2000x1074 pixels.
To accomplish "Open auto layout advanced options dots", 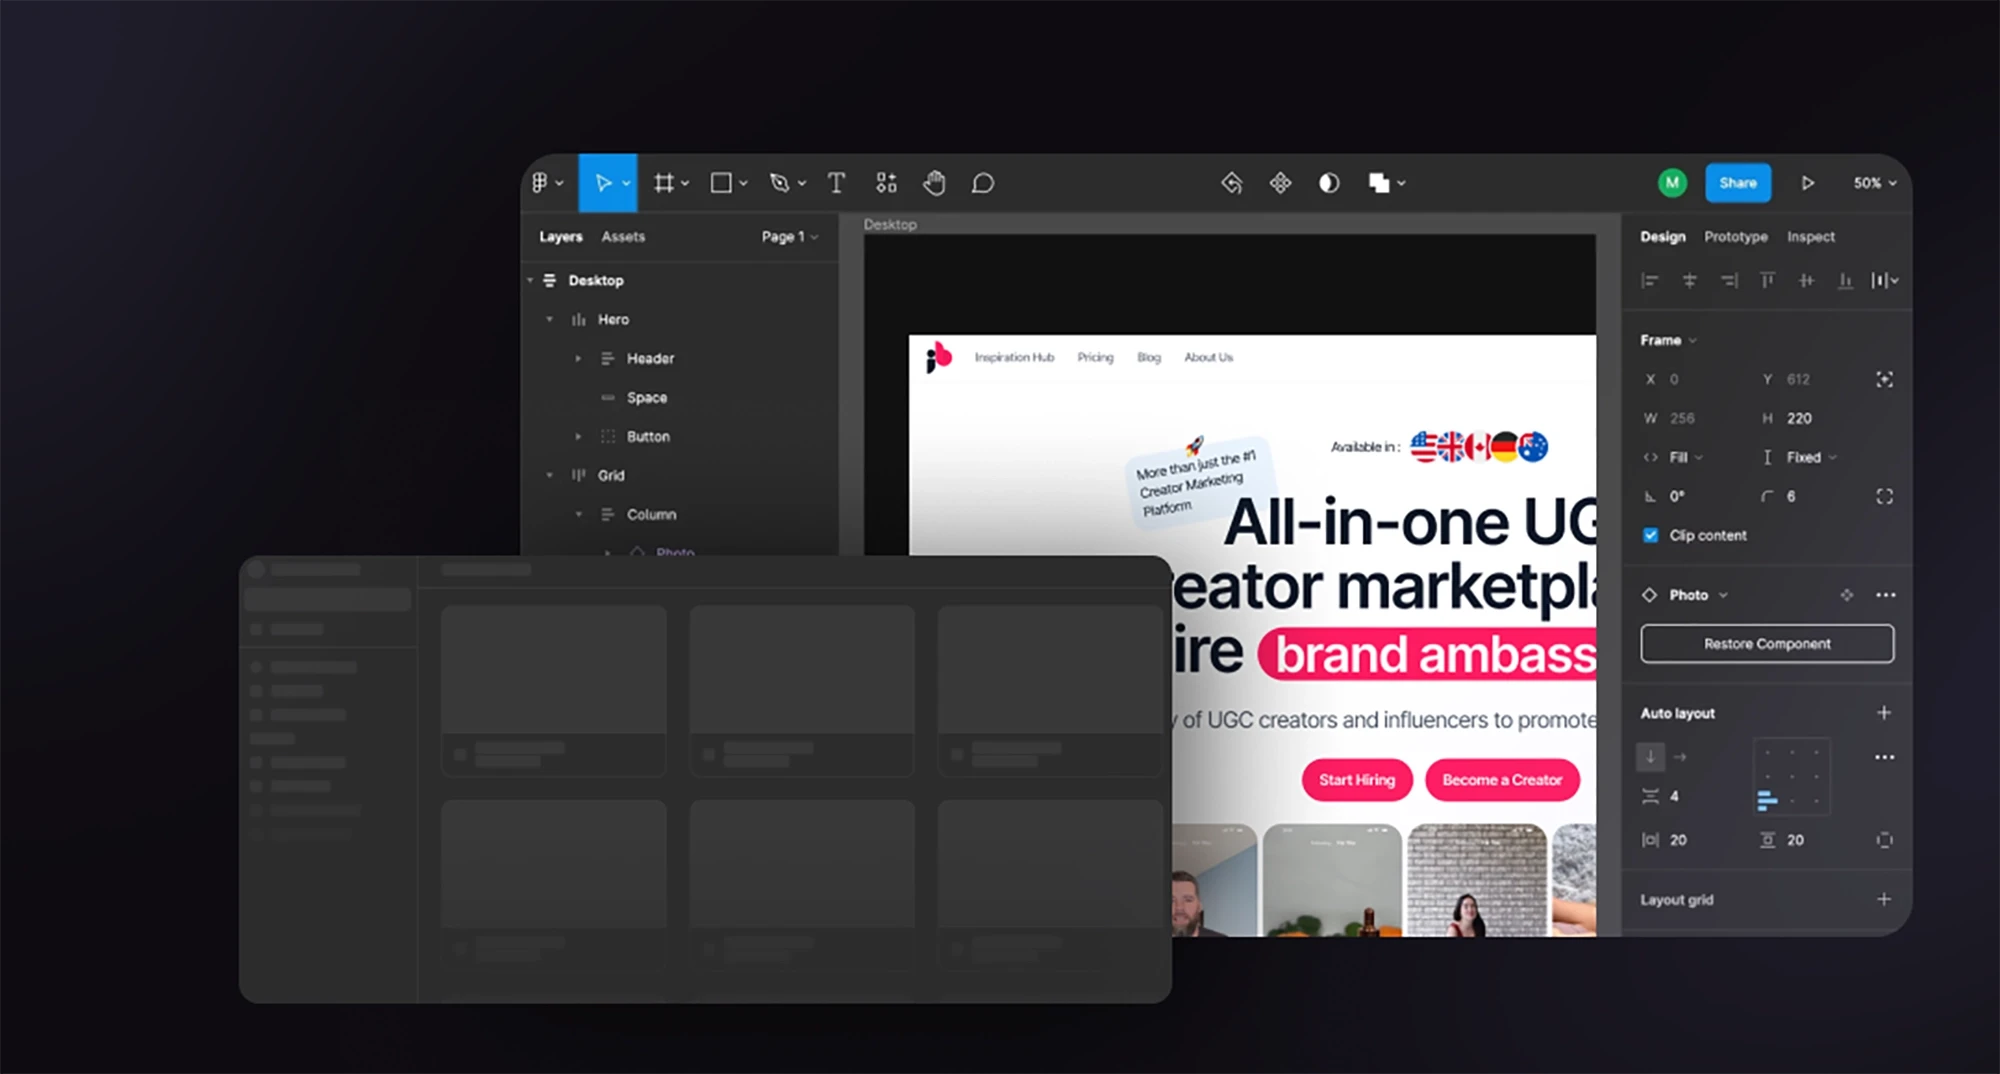I will coord(1884,757).
